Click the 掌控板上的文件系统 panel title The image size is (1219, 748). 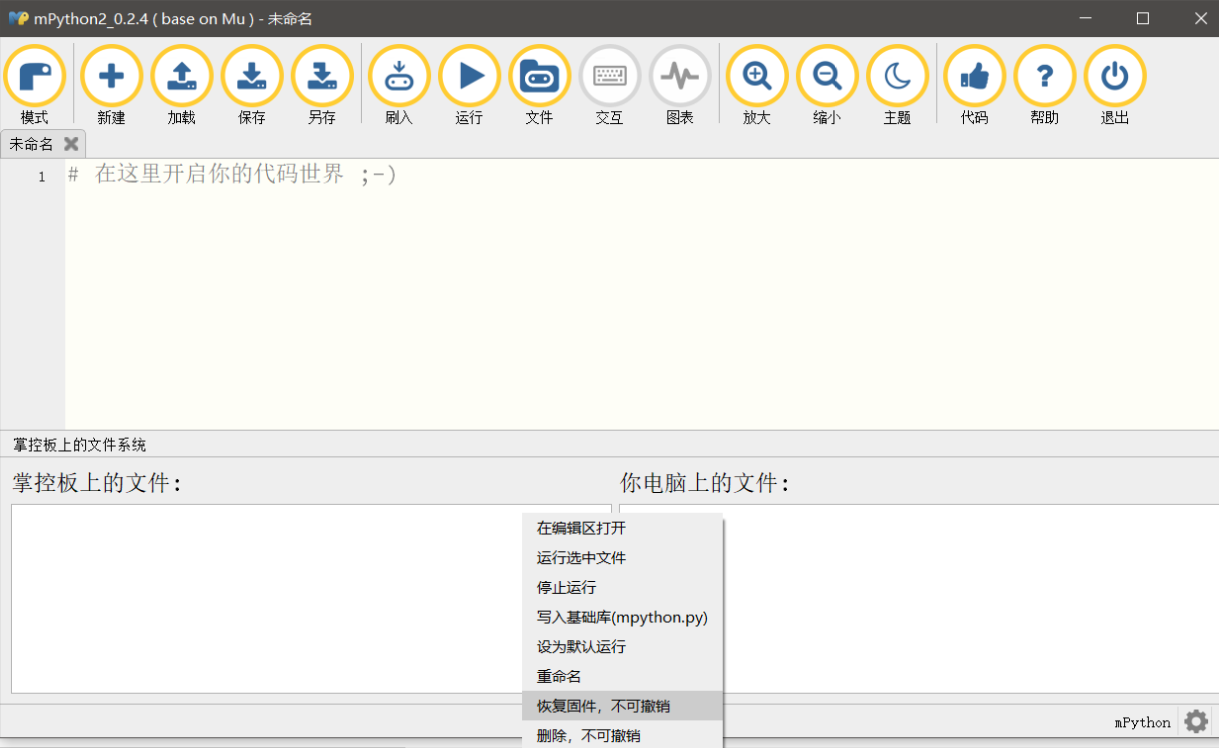click(79, 445)
